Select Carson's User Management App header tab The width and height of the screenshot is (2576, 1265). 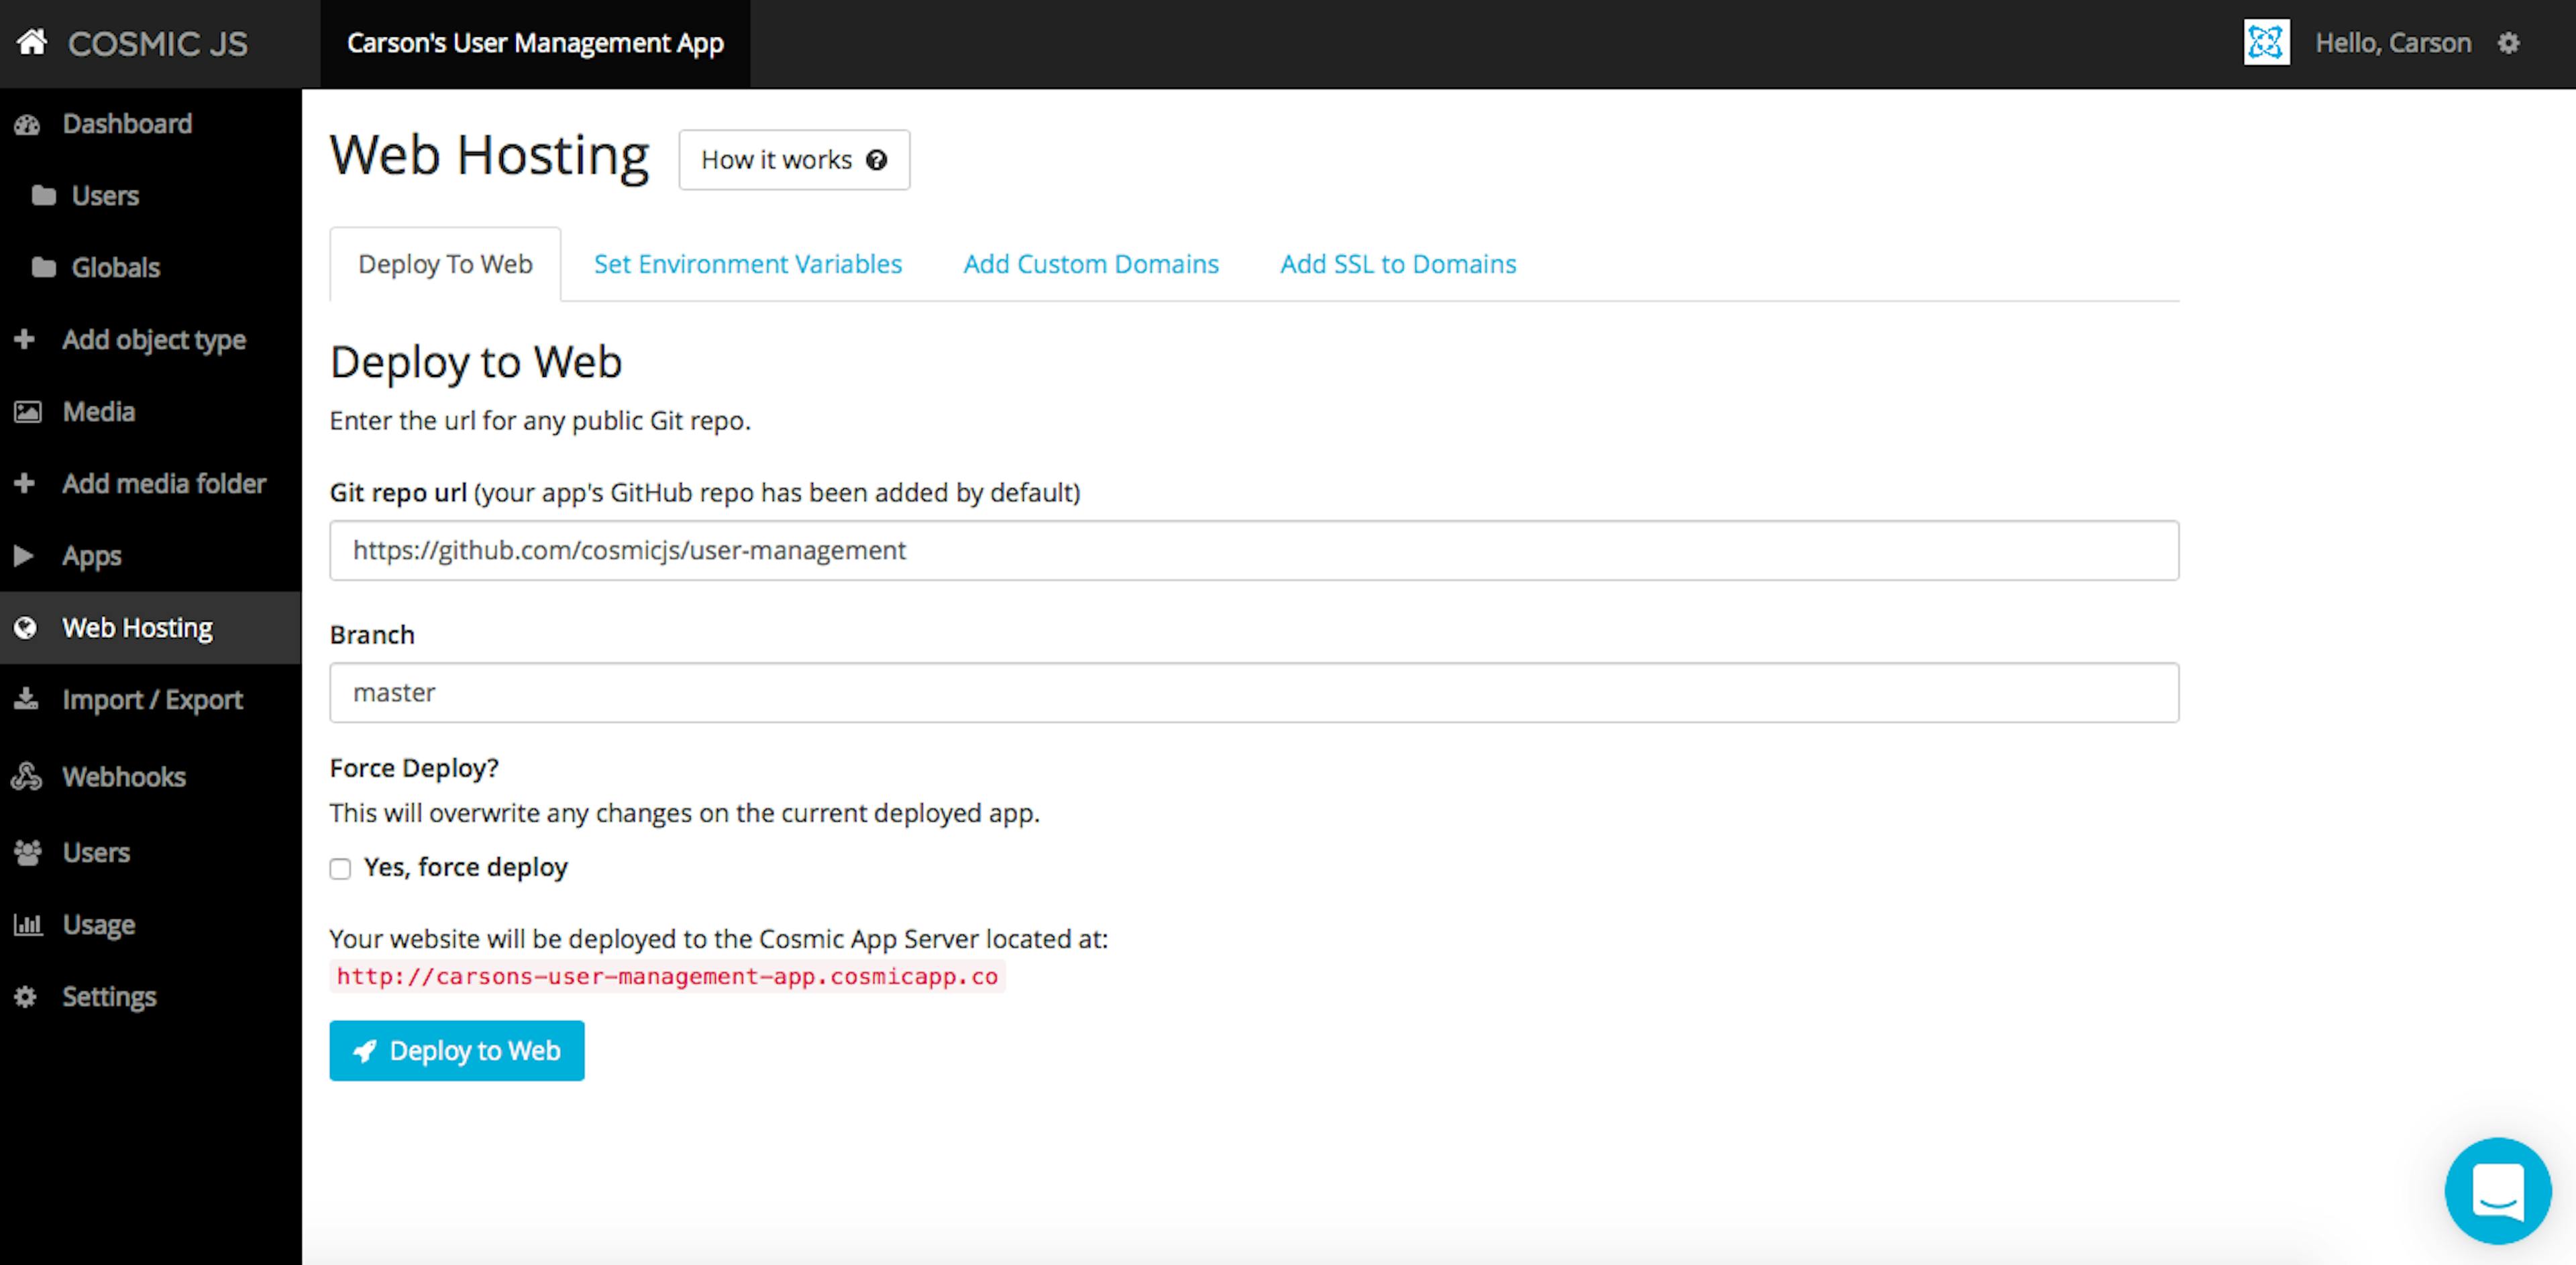tap(535, 43)
